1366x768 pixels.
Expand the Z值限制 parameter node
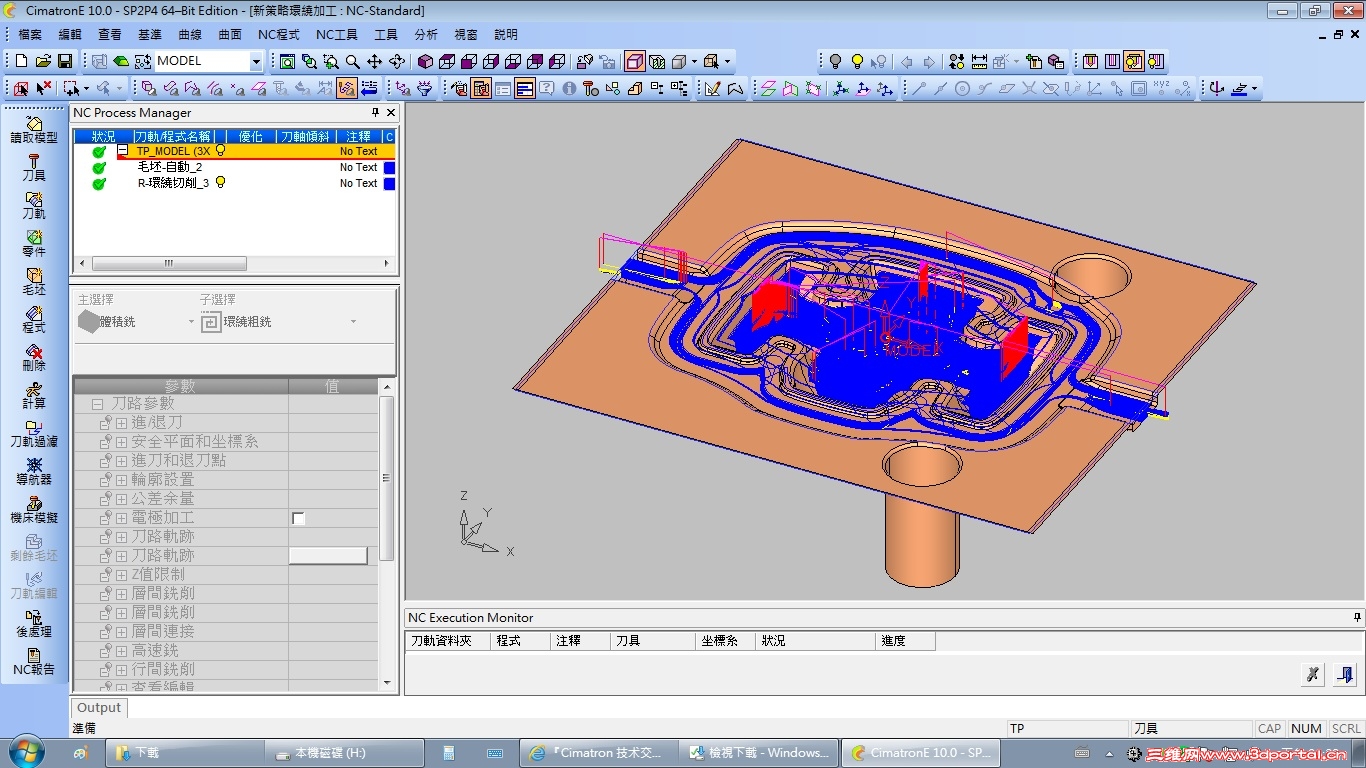[x=121, y=575]
